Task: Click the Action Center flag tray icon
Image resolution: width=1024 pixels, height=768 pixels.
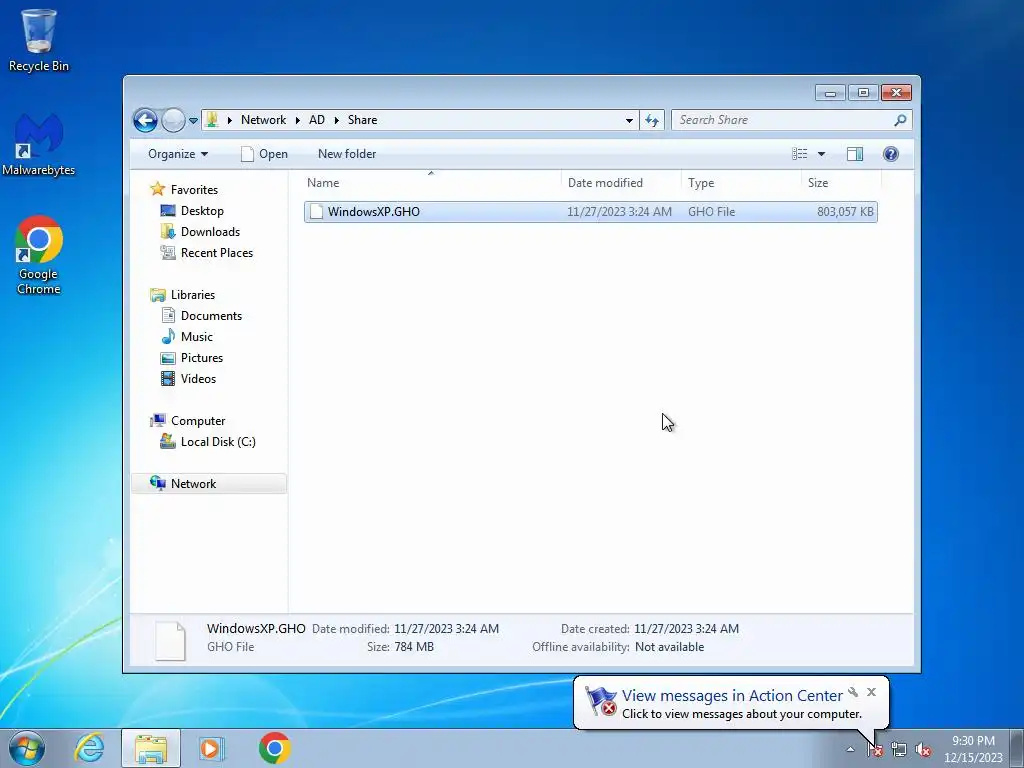Action: (x=875, y=750)
